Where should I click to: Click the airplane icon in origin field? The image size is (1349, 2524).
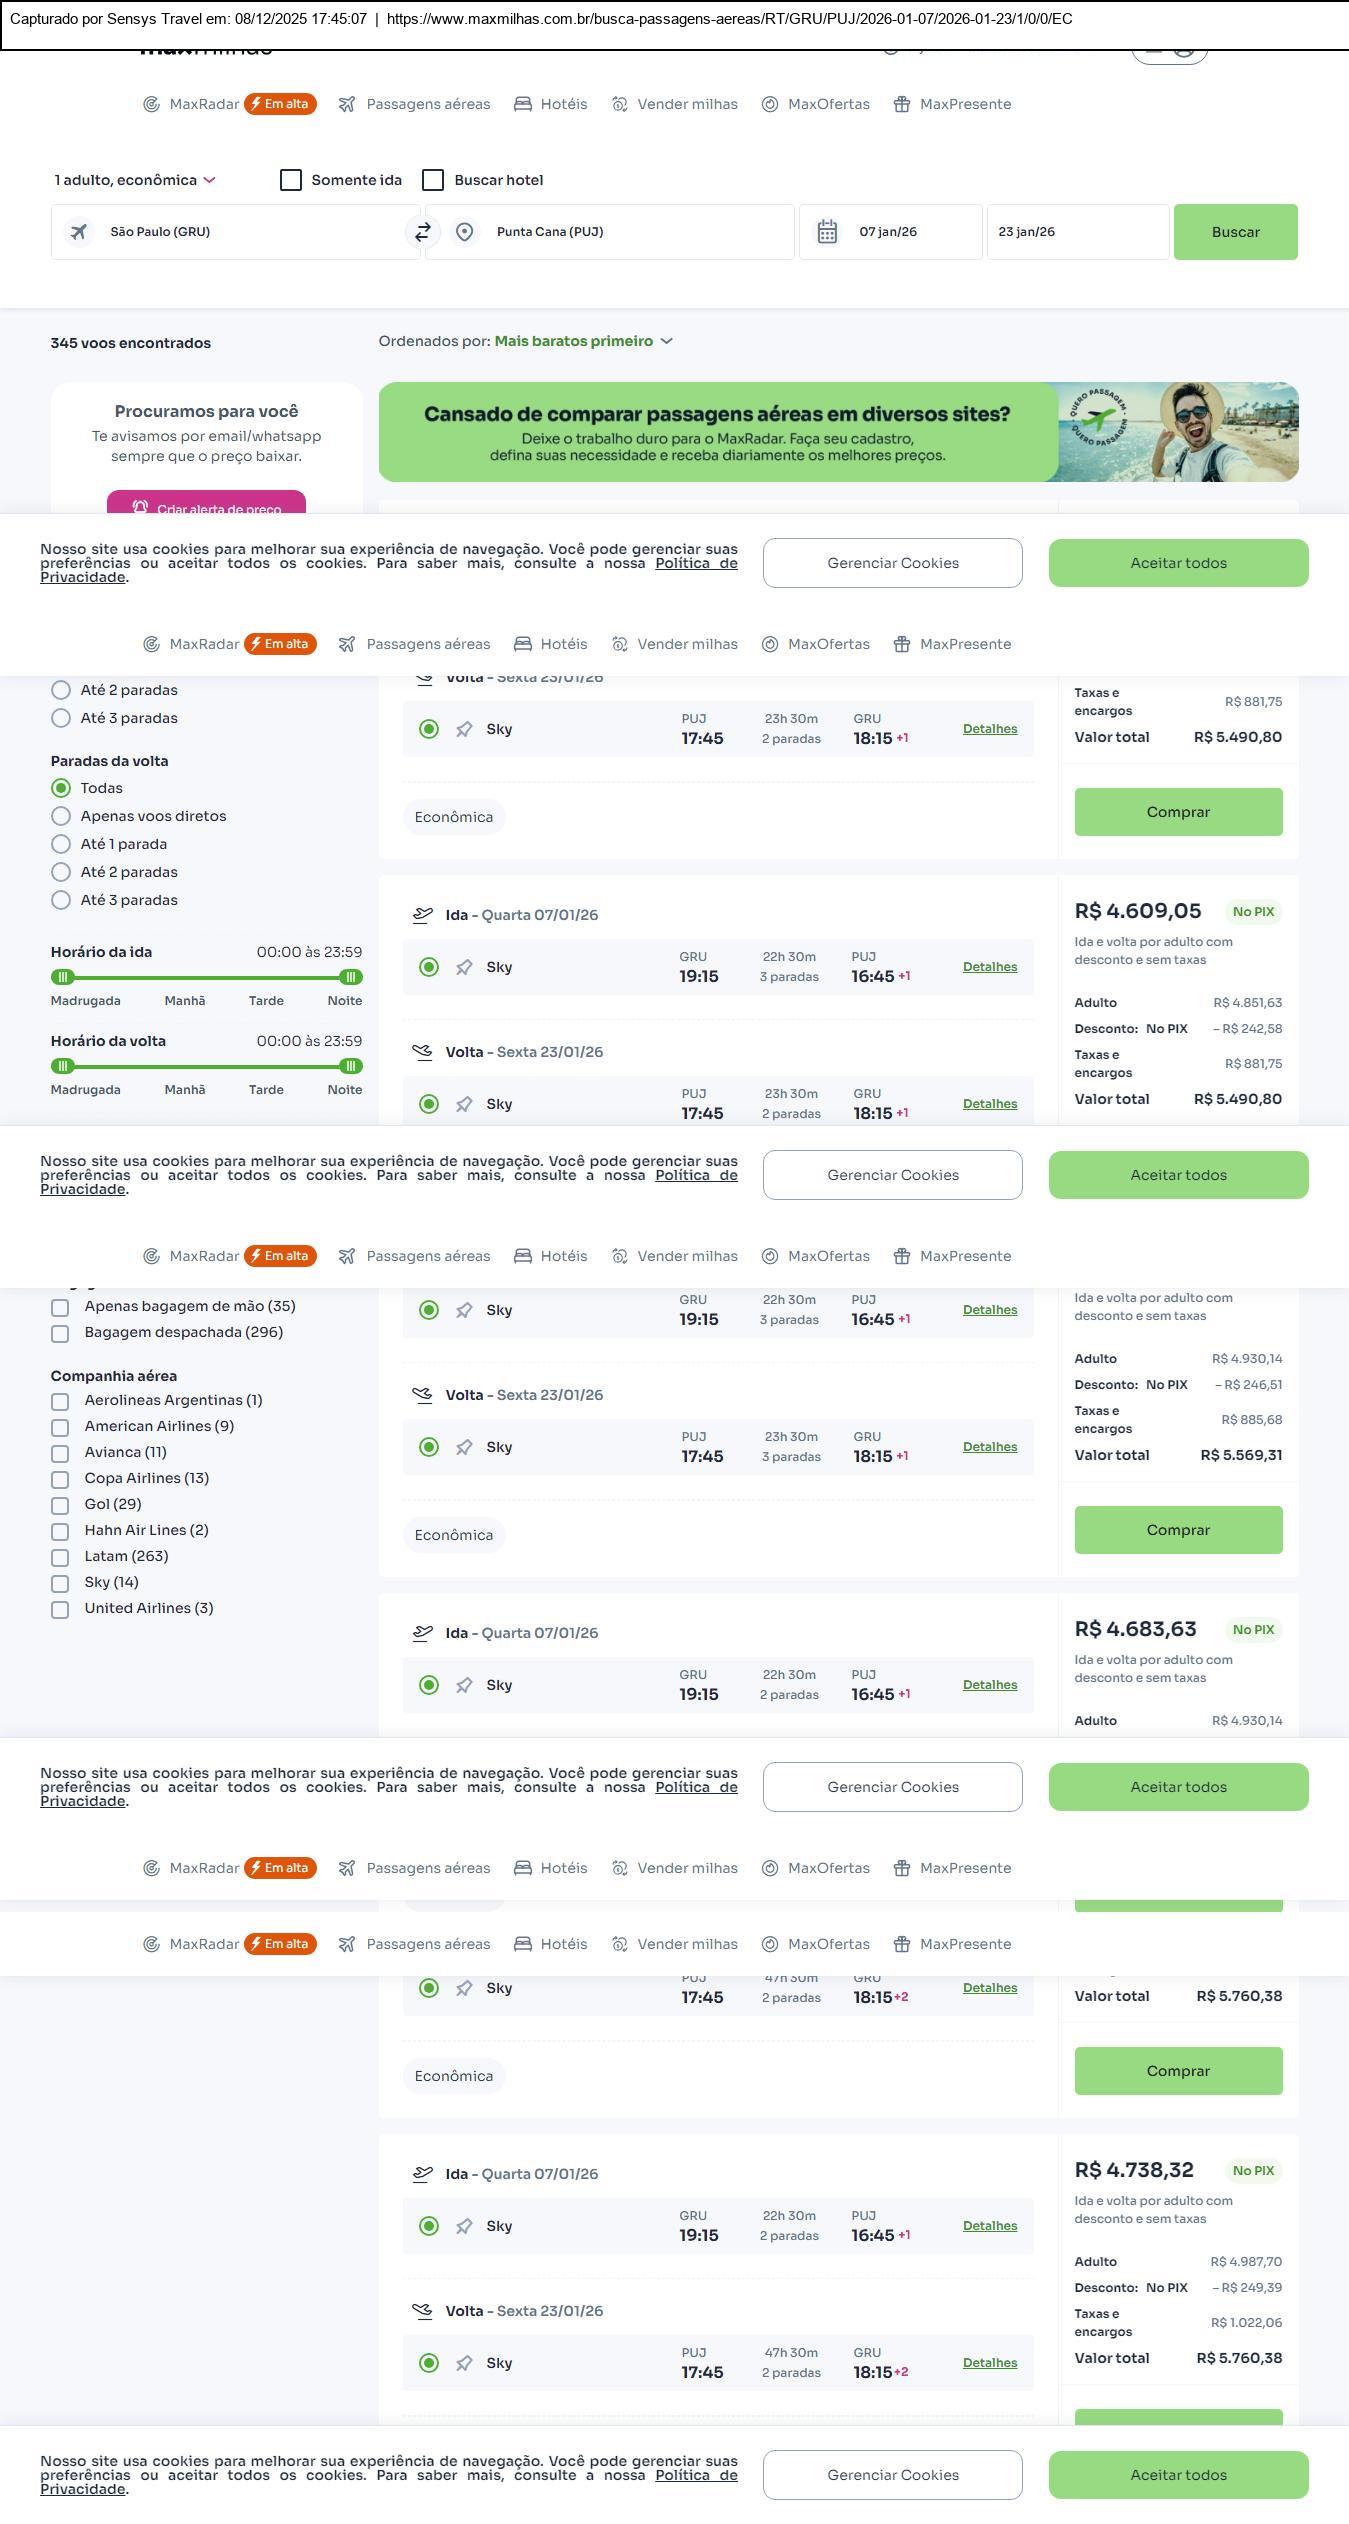click(78, 232)
